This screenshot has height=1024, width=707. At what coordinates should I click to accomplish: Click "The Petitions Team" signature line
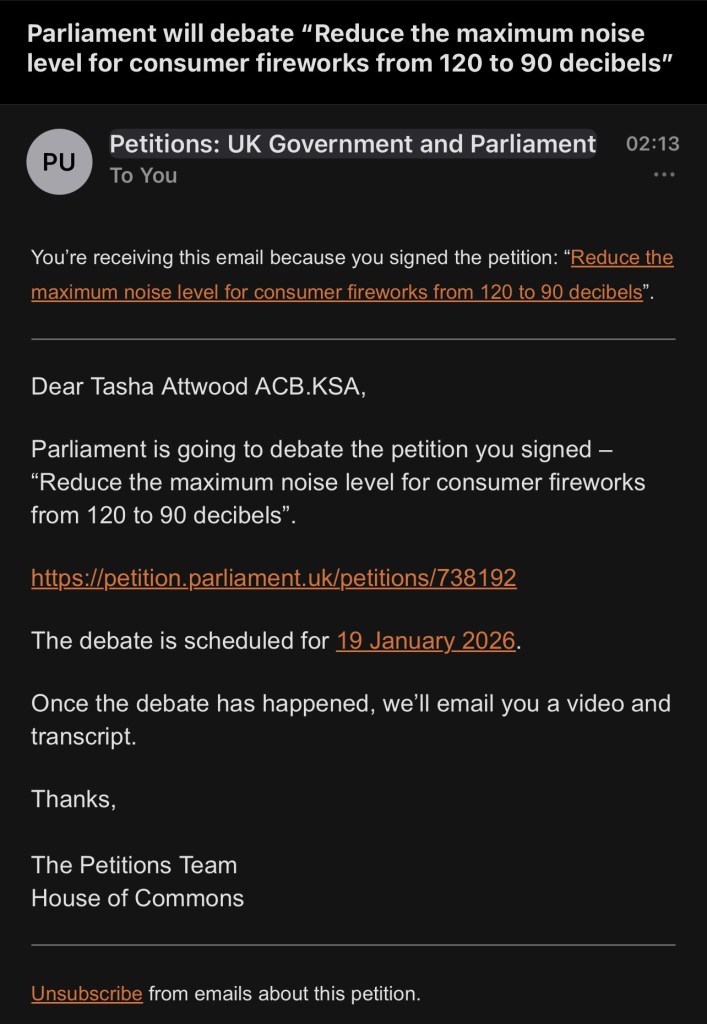coord(134,865)
